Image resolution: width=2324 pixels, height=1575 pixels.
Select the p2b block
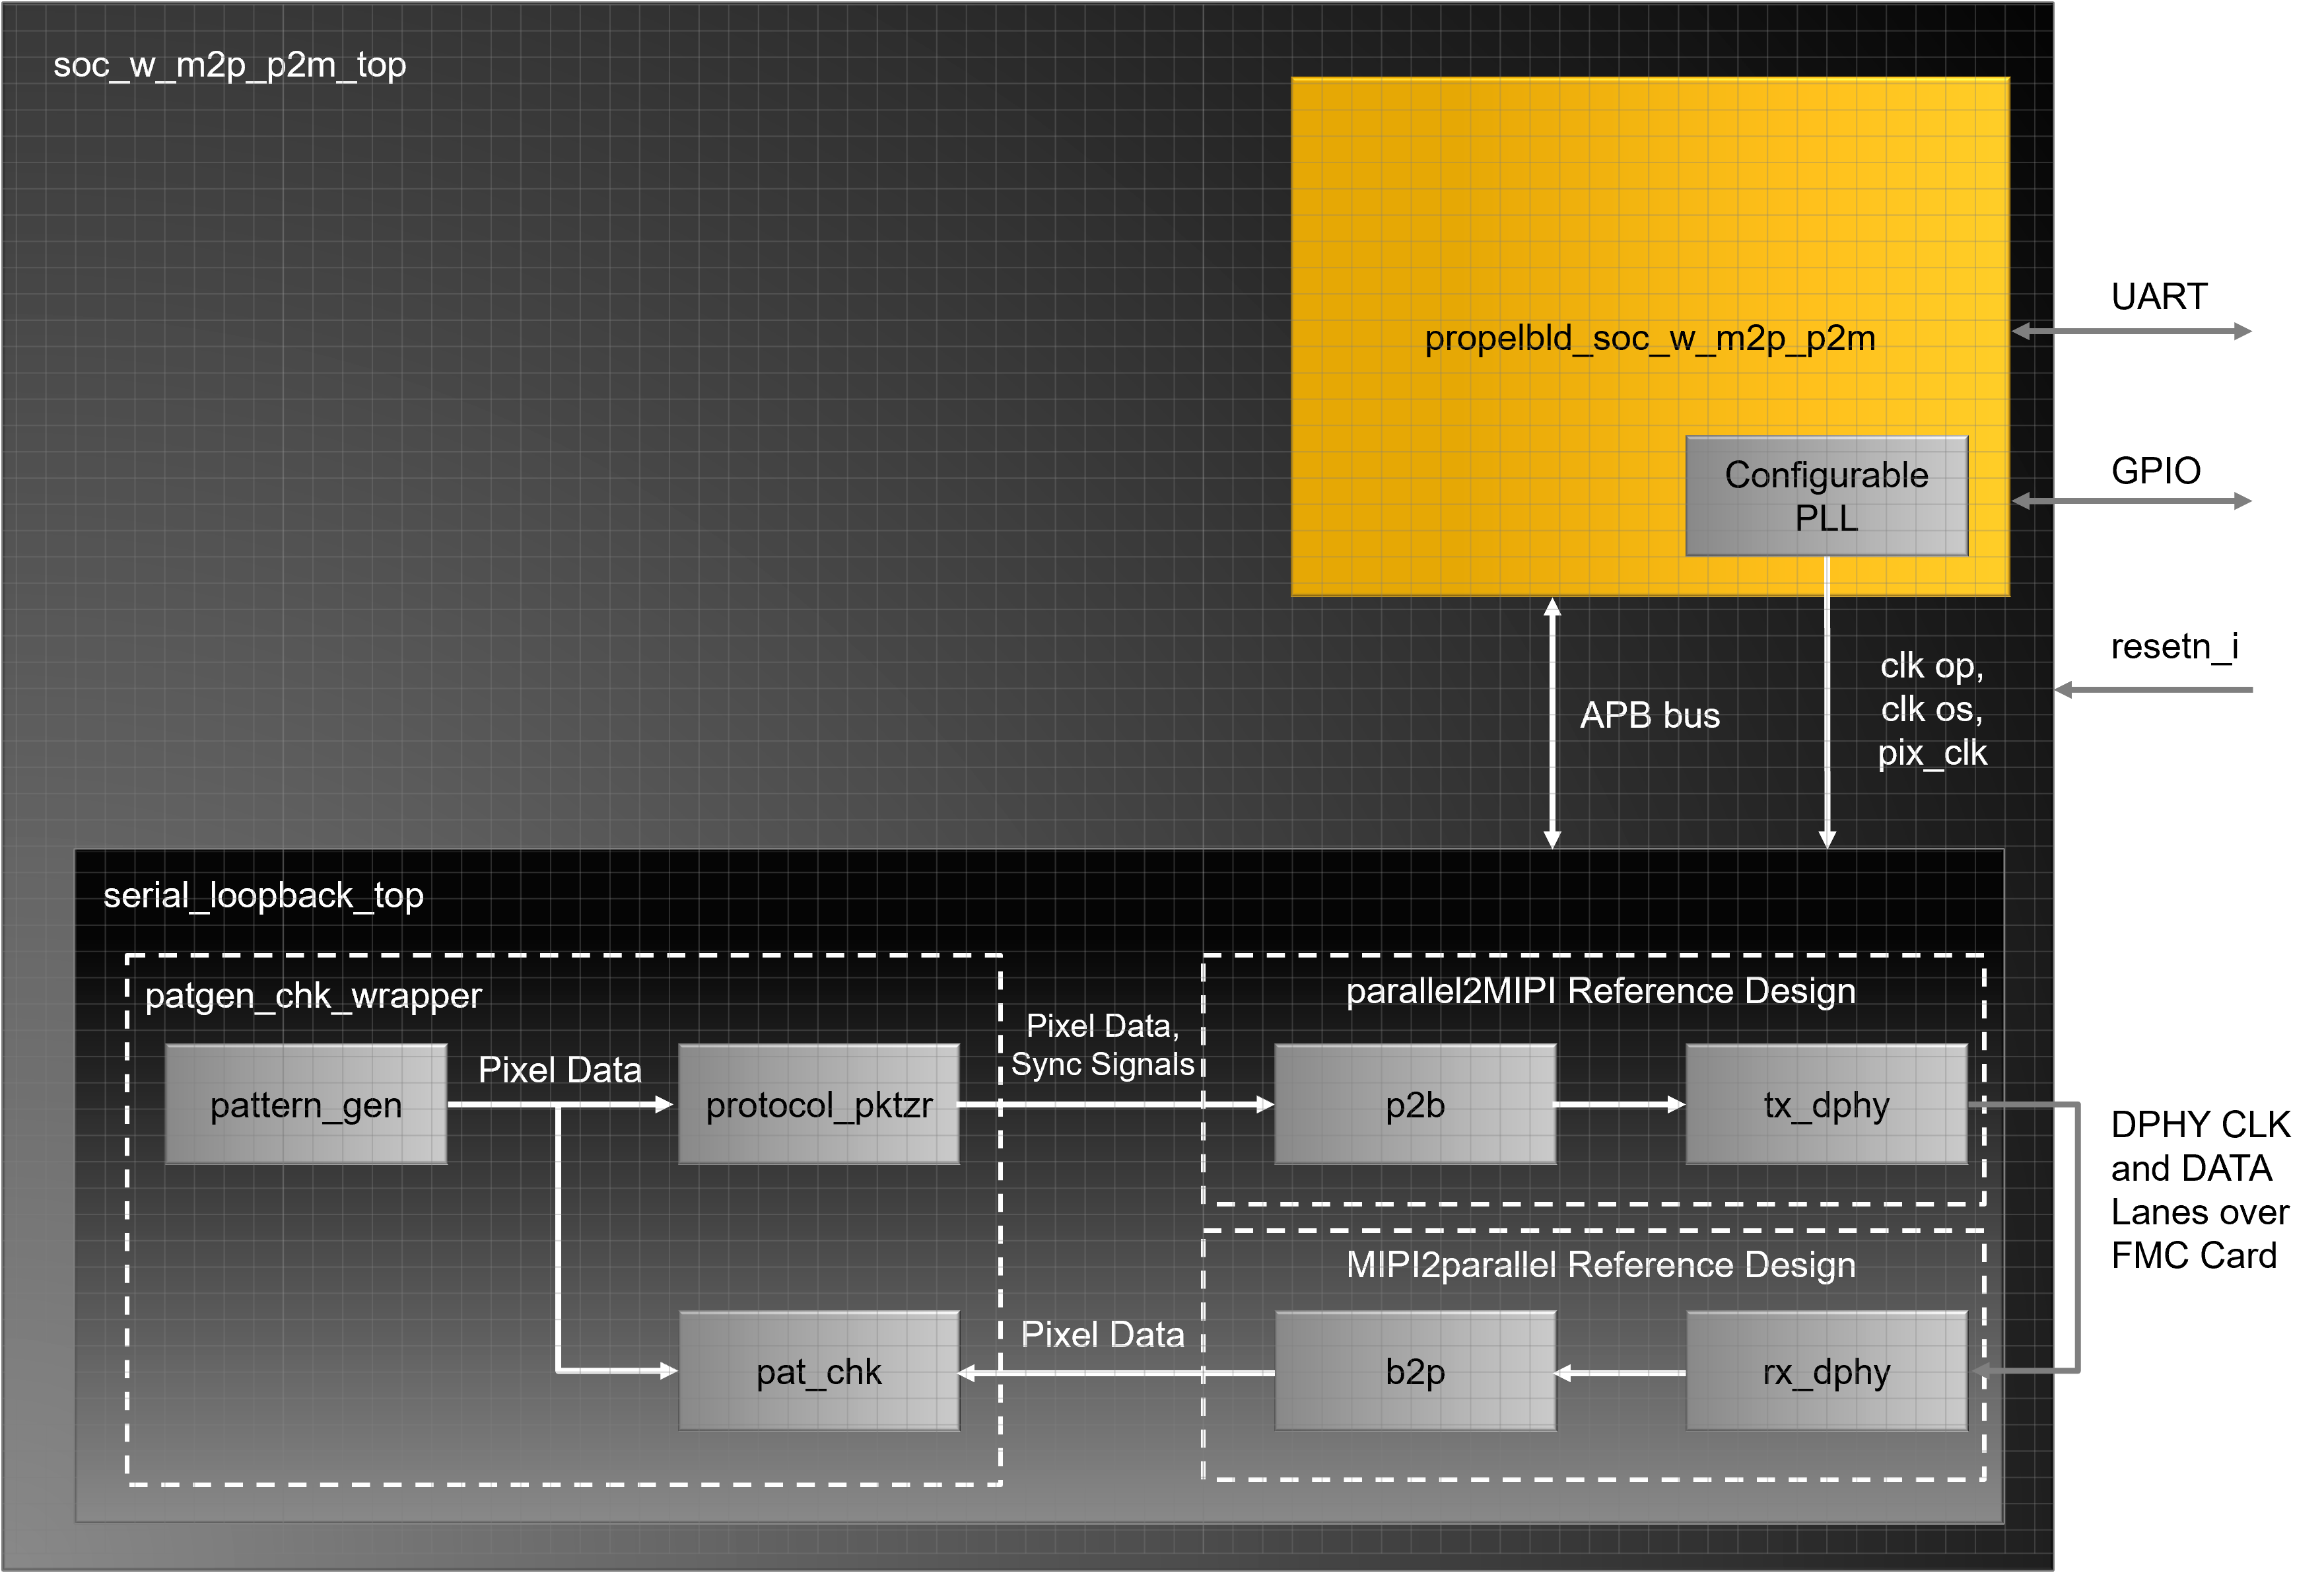(x=1415, y=1105)
